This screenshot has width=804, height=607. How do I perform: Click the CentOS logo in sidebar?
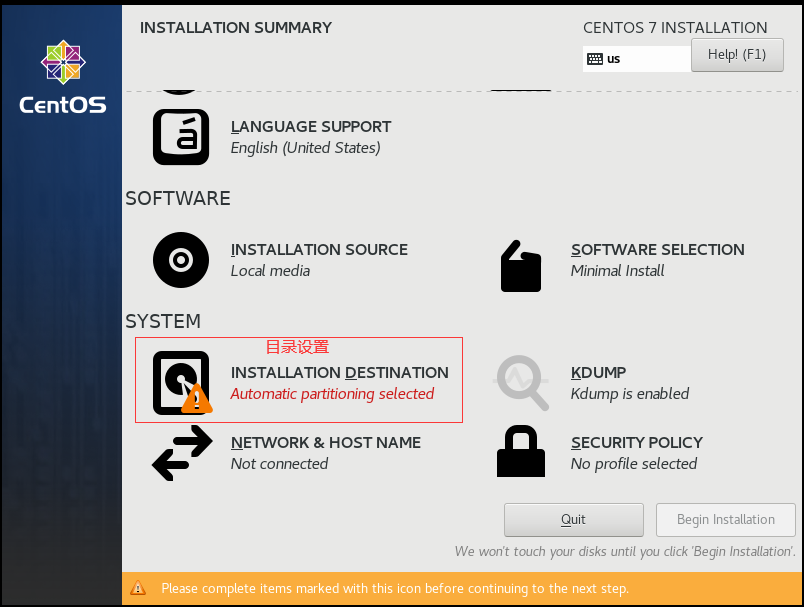click(x=63, y=77)
